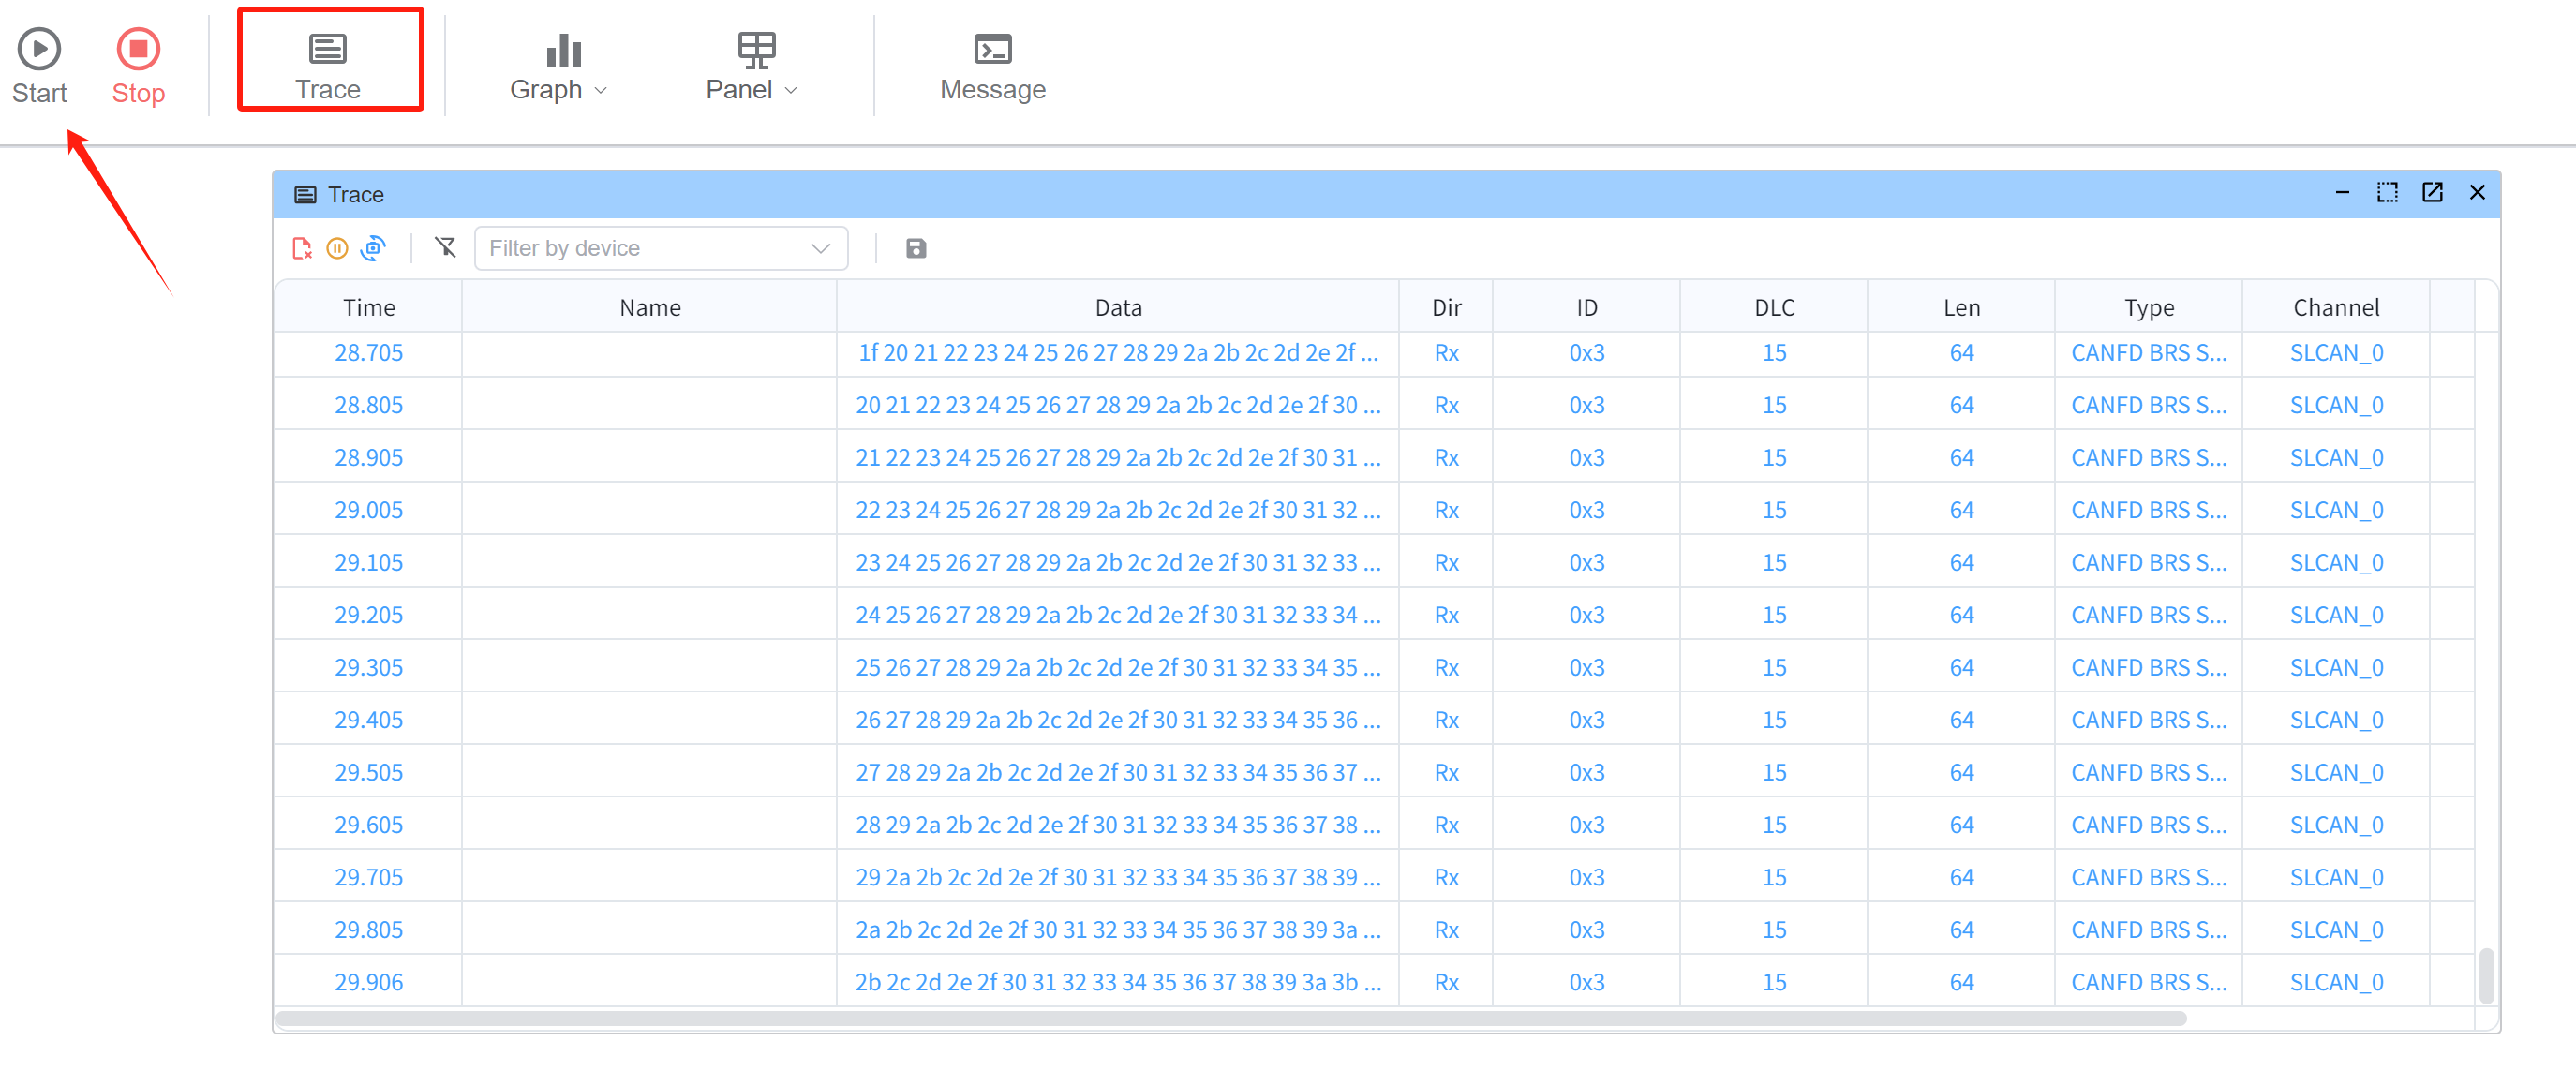
Task: Click the time cell 29.906
Action: [x=369, y=983]
